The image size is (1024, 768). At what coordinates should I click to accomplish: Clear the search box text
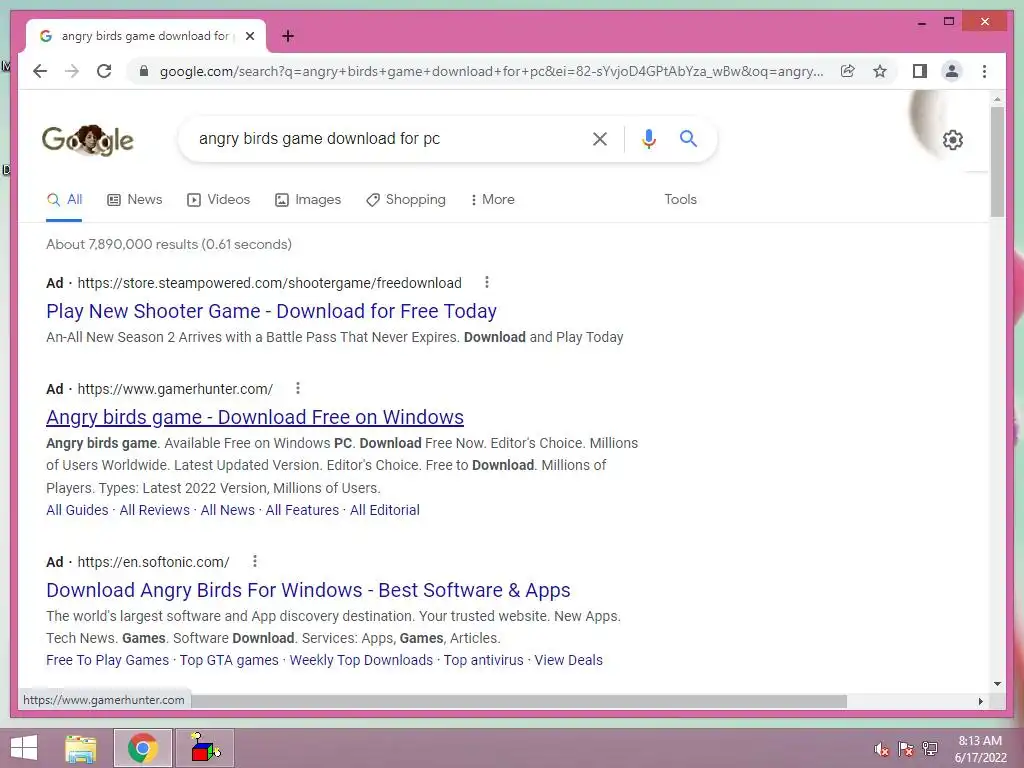[600, 138]
